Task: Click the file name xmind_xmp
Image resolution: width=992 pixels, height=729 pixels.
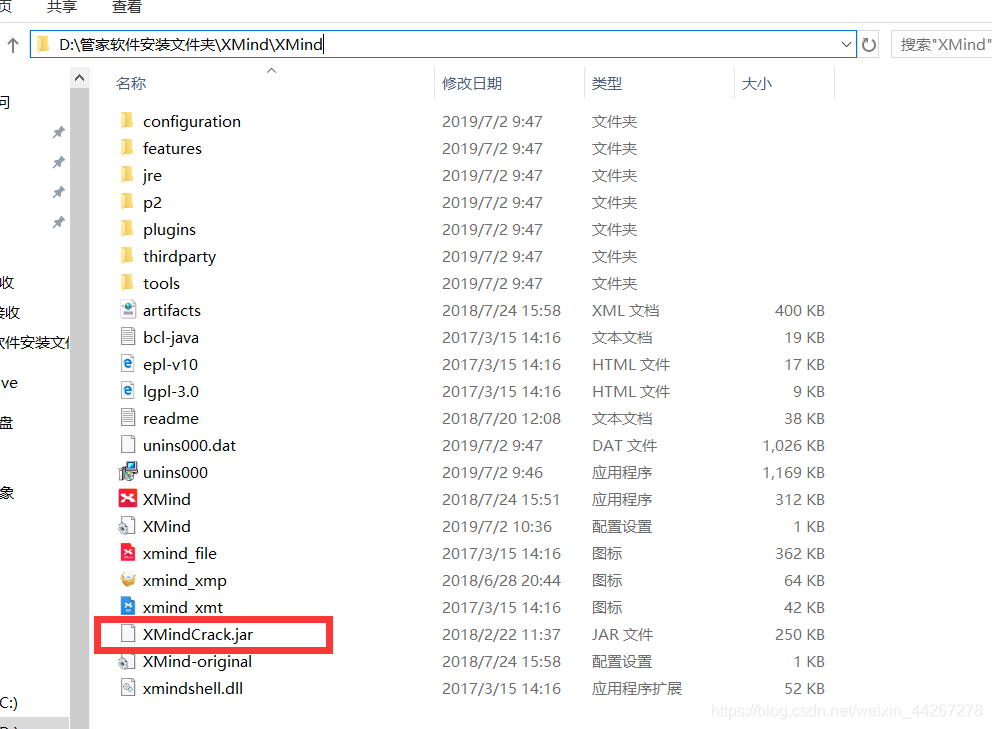Action: click(185, 580)
